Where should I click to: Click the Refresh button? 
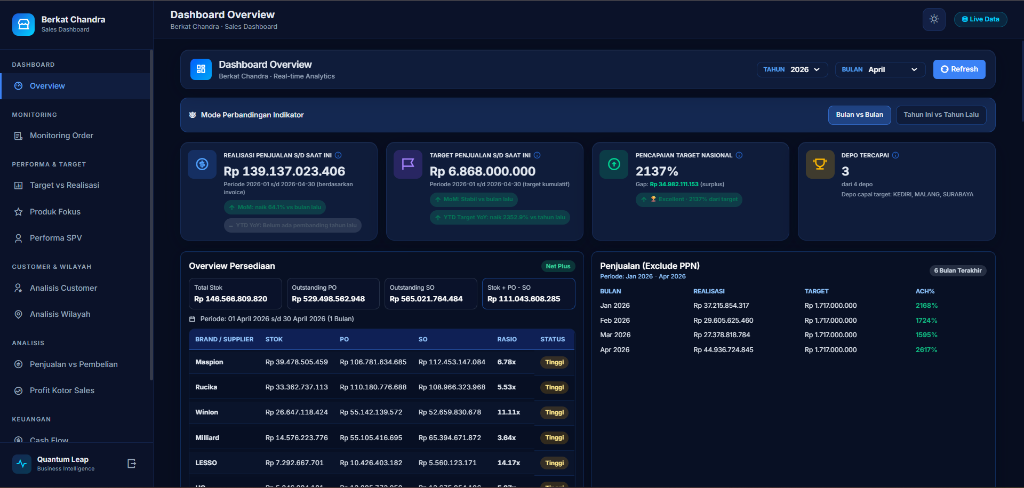pos(959,69)
